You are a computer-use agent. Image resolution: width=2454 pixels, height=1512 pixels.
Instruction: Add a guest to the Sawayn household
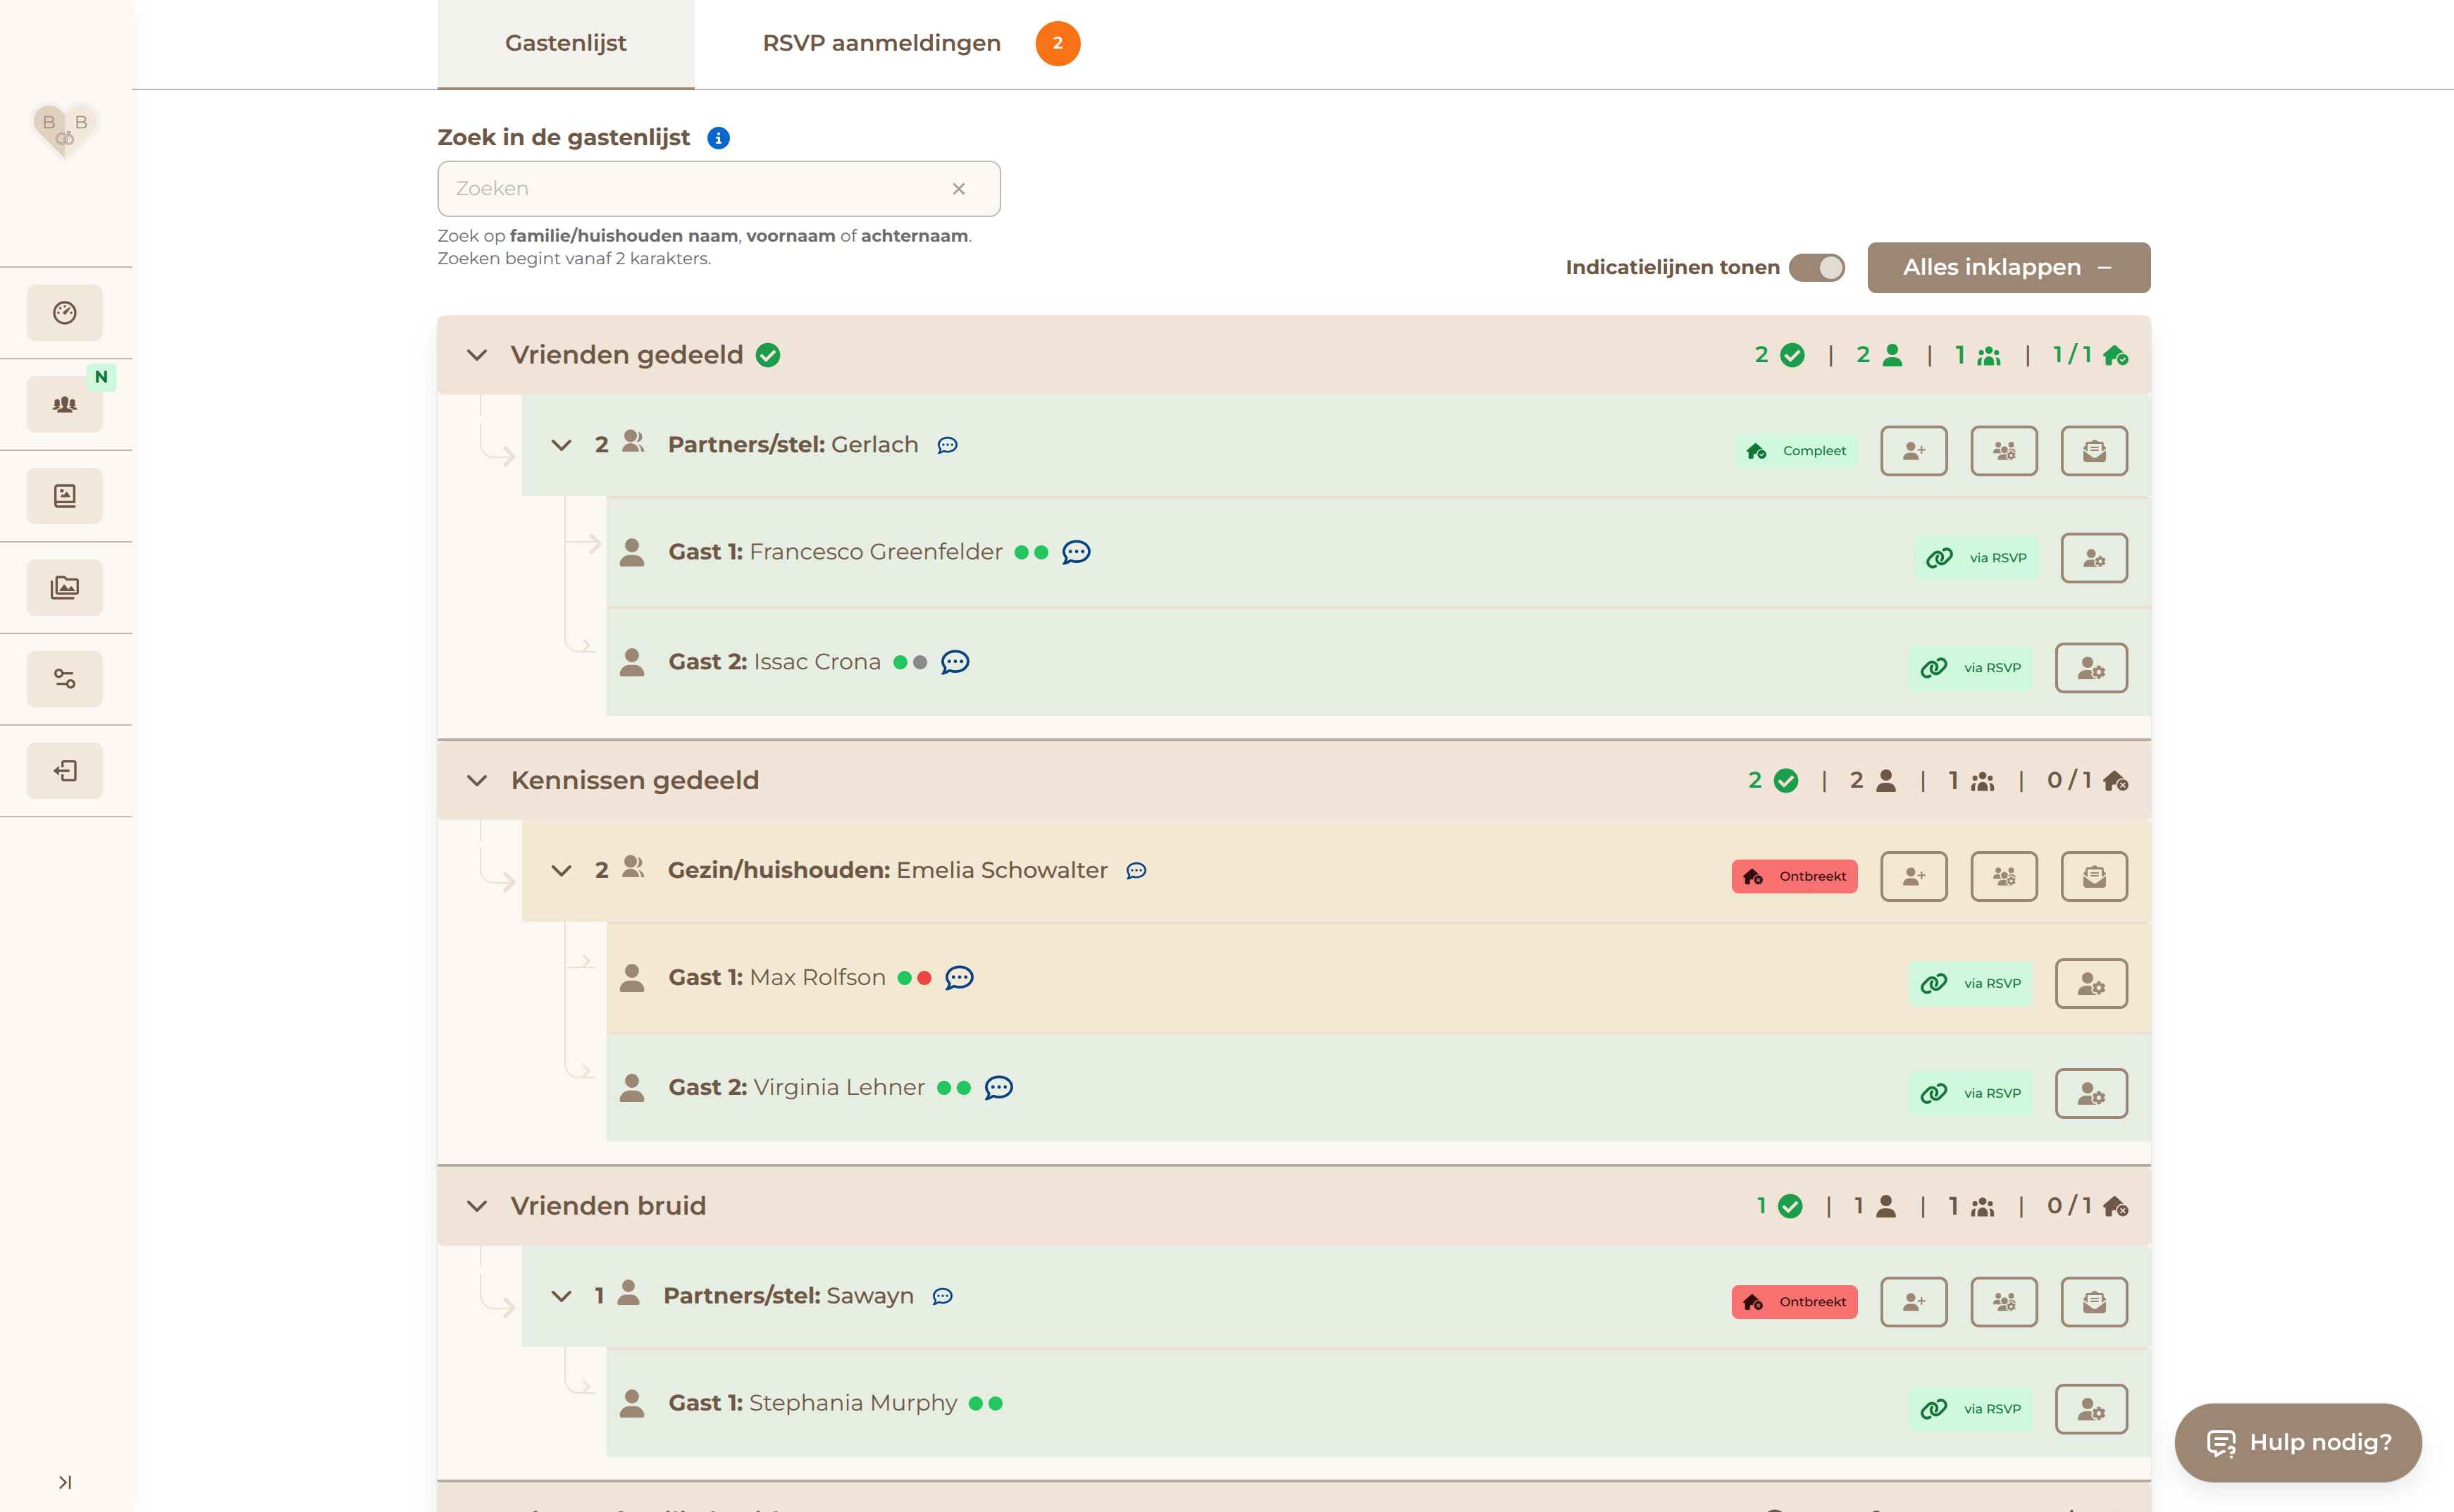[1914, 1302]
